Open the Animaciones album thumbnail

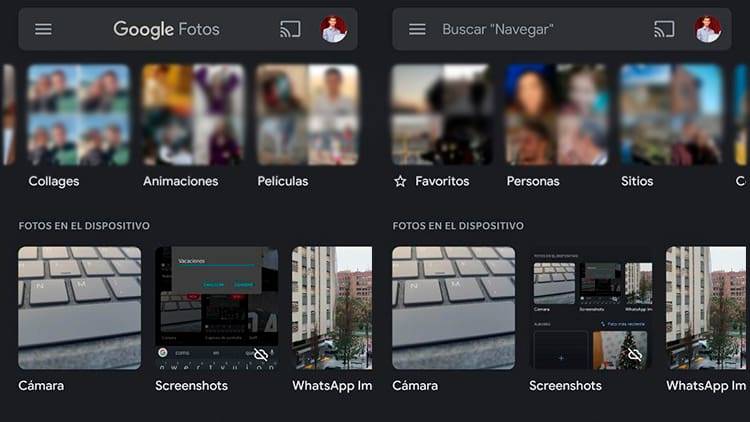tap(193, 115)
